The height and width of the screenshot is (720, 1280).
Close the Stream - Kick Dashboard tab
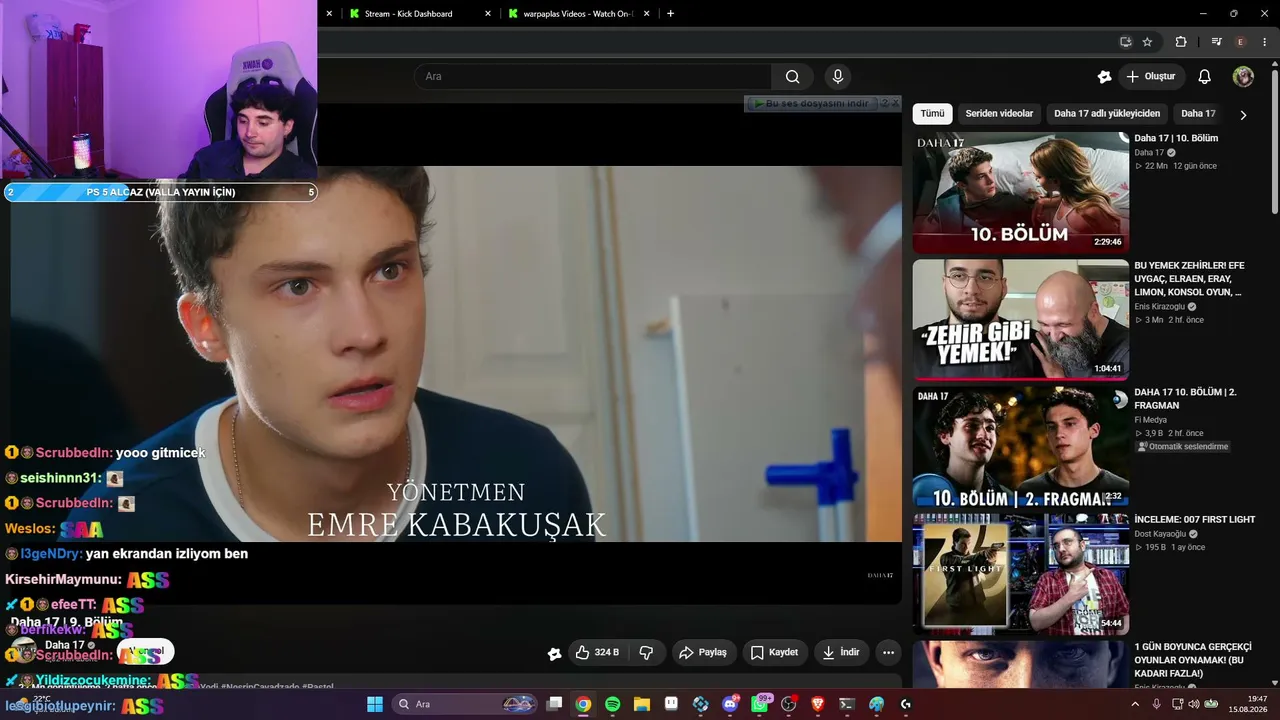[488, 14]
